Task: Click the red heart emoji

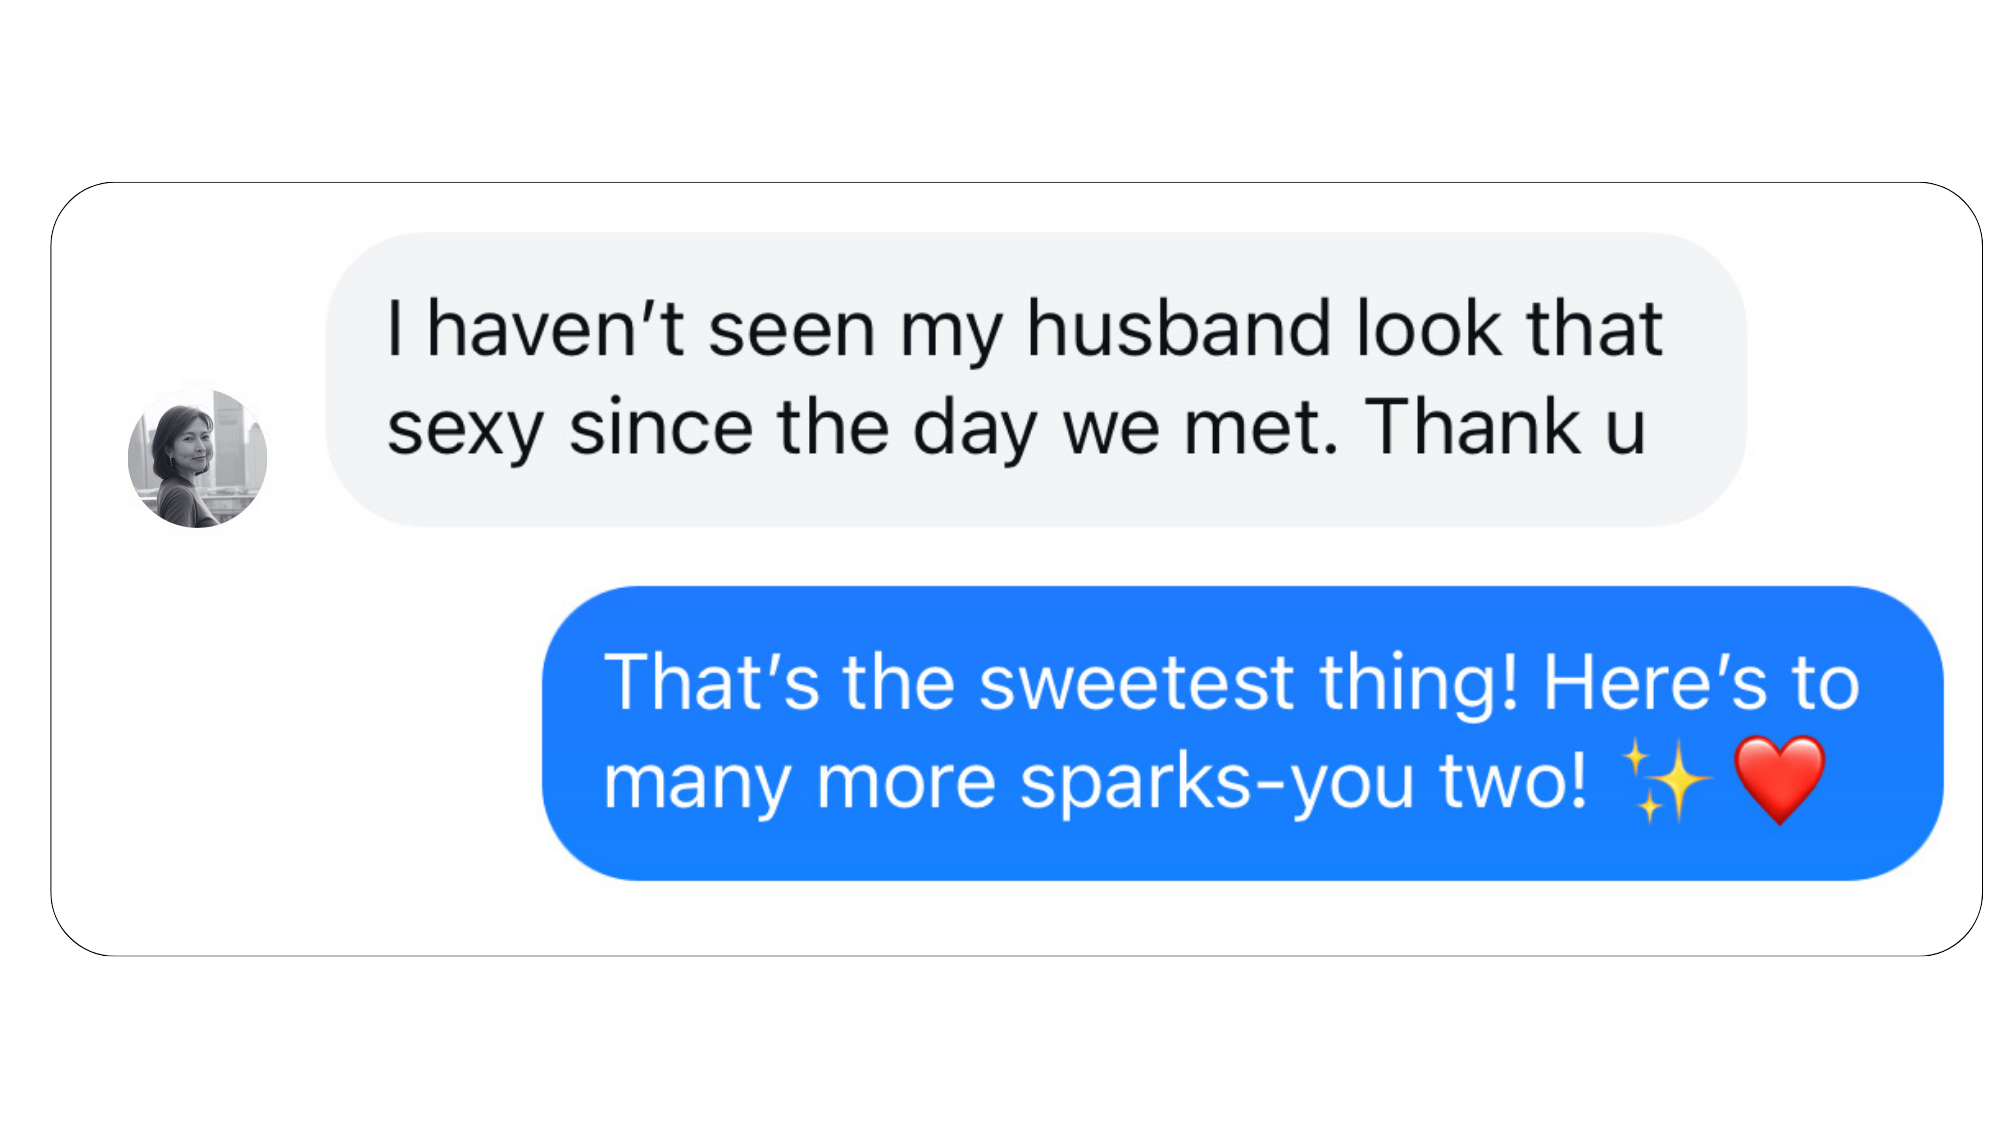Action: (1779, 780)
